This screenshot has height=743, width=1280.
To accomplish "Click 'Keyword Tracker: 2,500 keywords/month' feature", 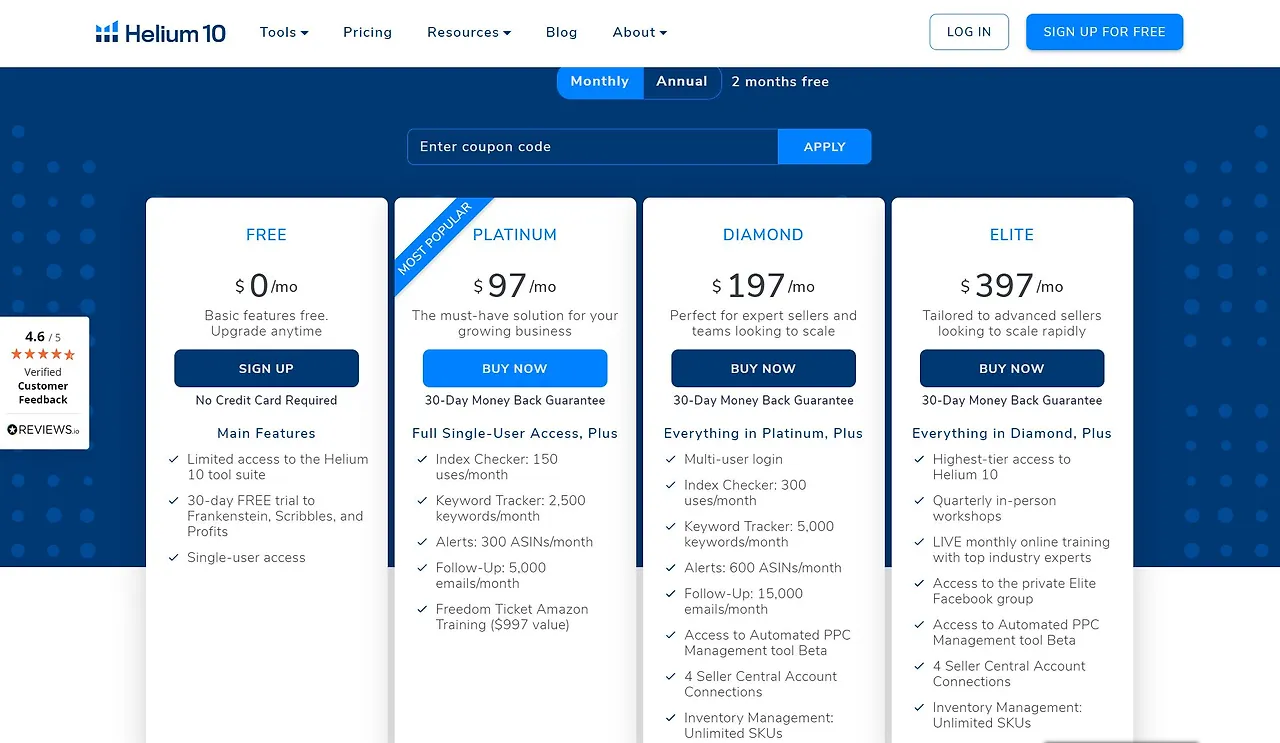I will 511,509.
